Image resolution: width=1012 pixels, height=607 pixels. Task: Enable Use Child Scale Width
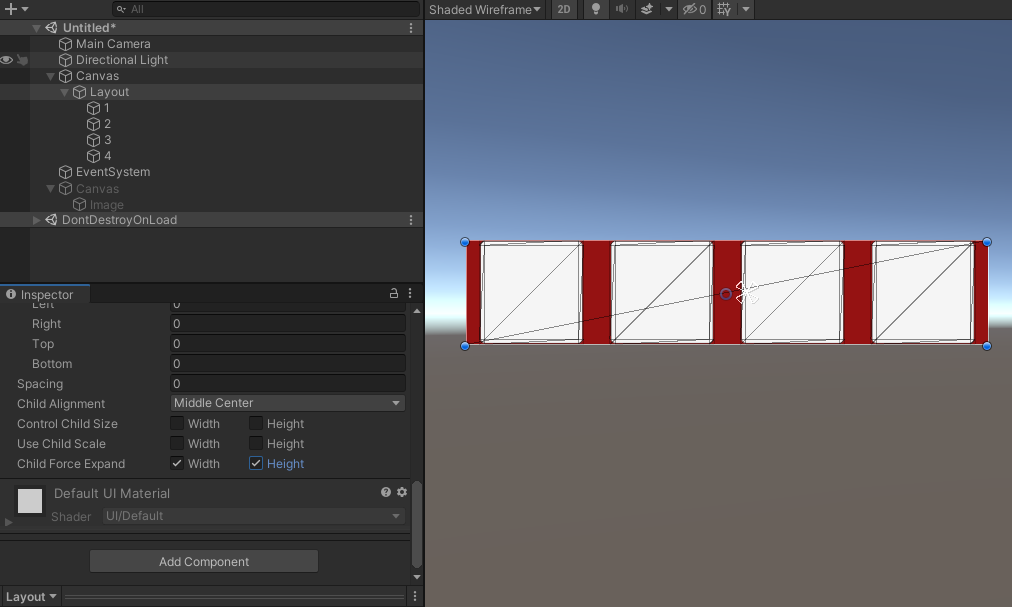[177, 444]
